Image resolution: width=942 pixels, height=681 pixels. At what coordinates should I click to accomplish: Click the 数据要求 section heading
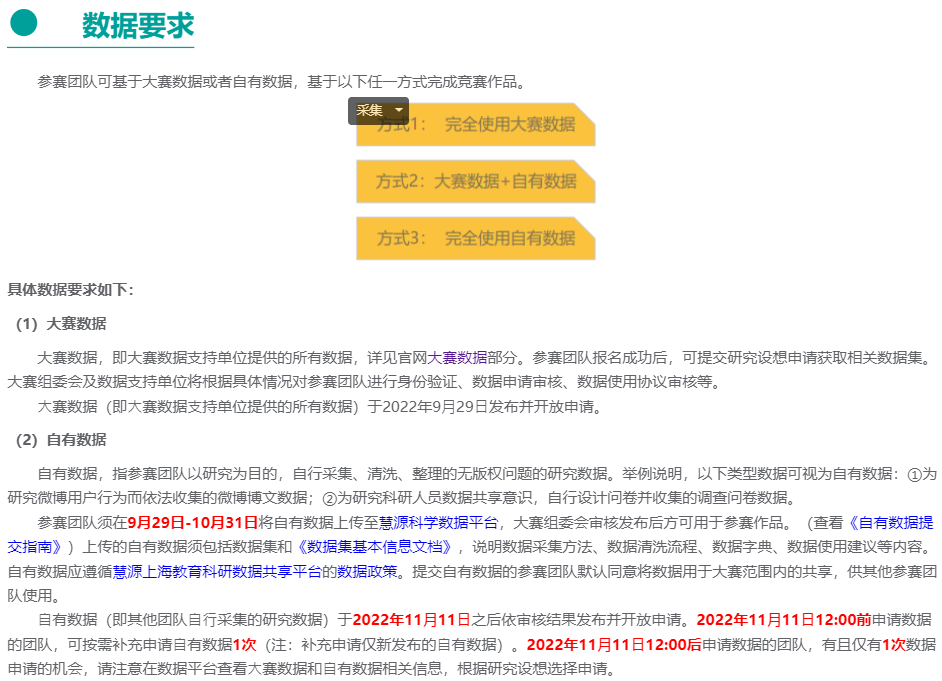coord(138,27)
